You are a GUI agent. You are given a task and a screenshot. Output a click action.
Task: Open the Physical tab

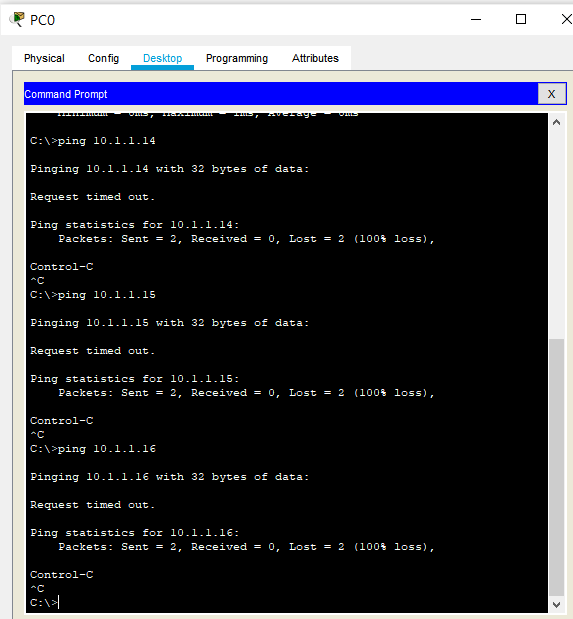coord(44,58)
